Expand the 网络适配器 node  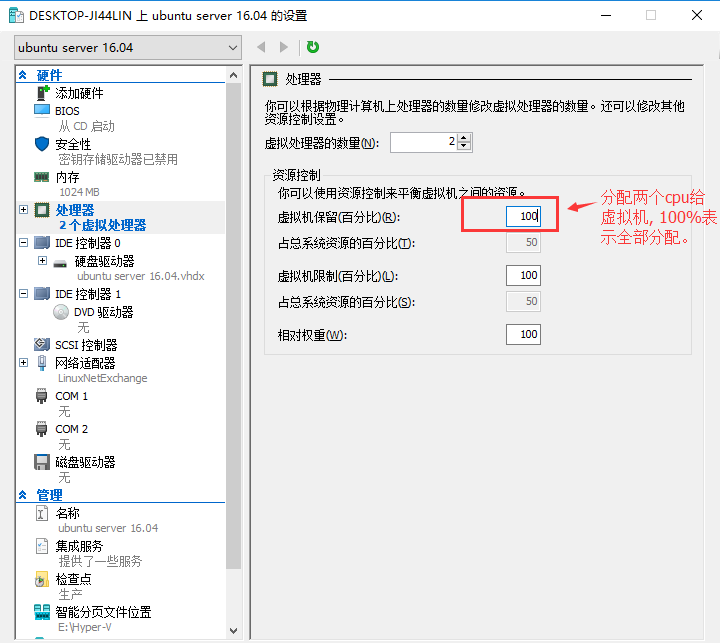click(23, 363)
